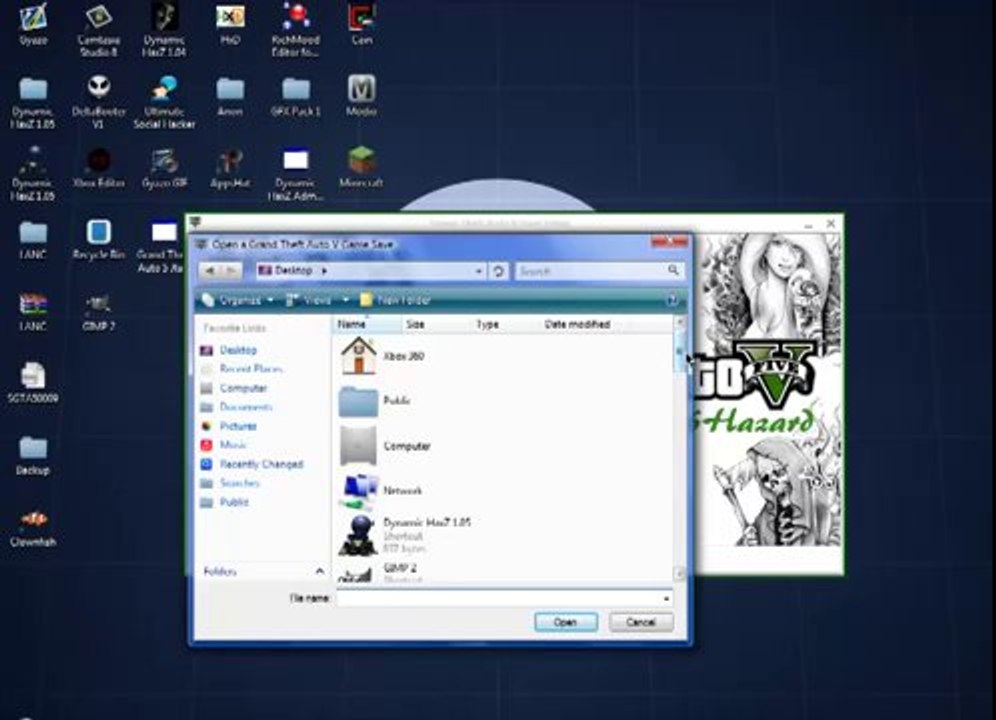The height and width of the screenshot is (720, 996).
Task: Select the GIMP 2 desktop shortcut
Action: pyautogui.click(x=98, y=311)
